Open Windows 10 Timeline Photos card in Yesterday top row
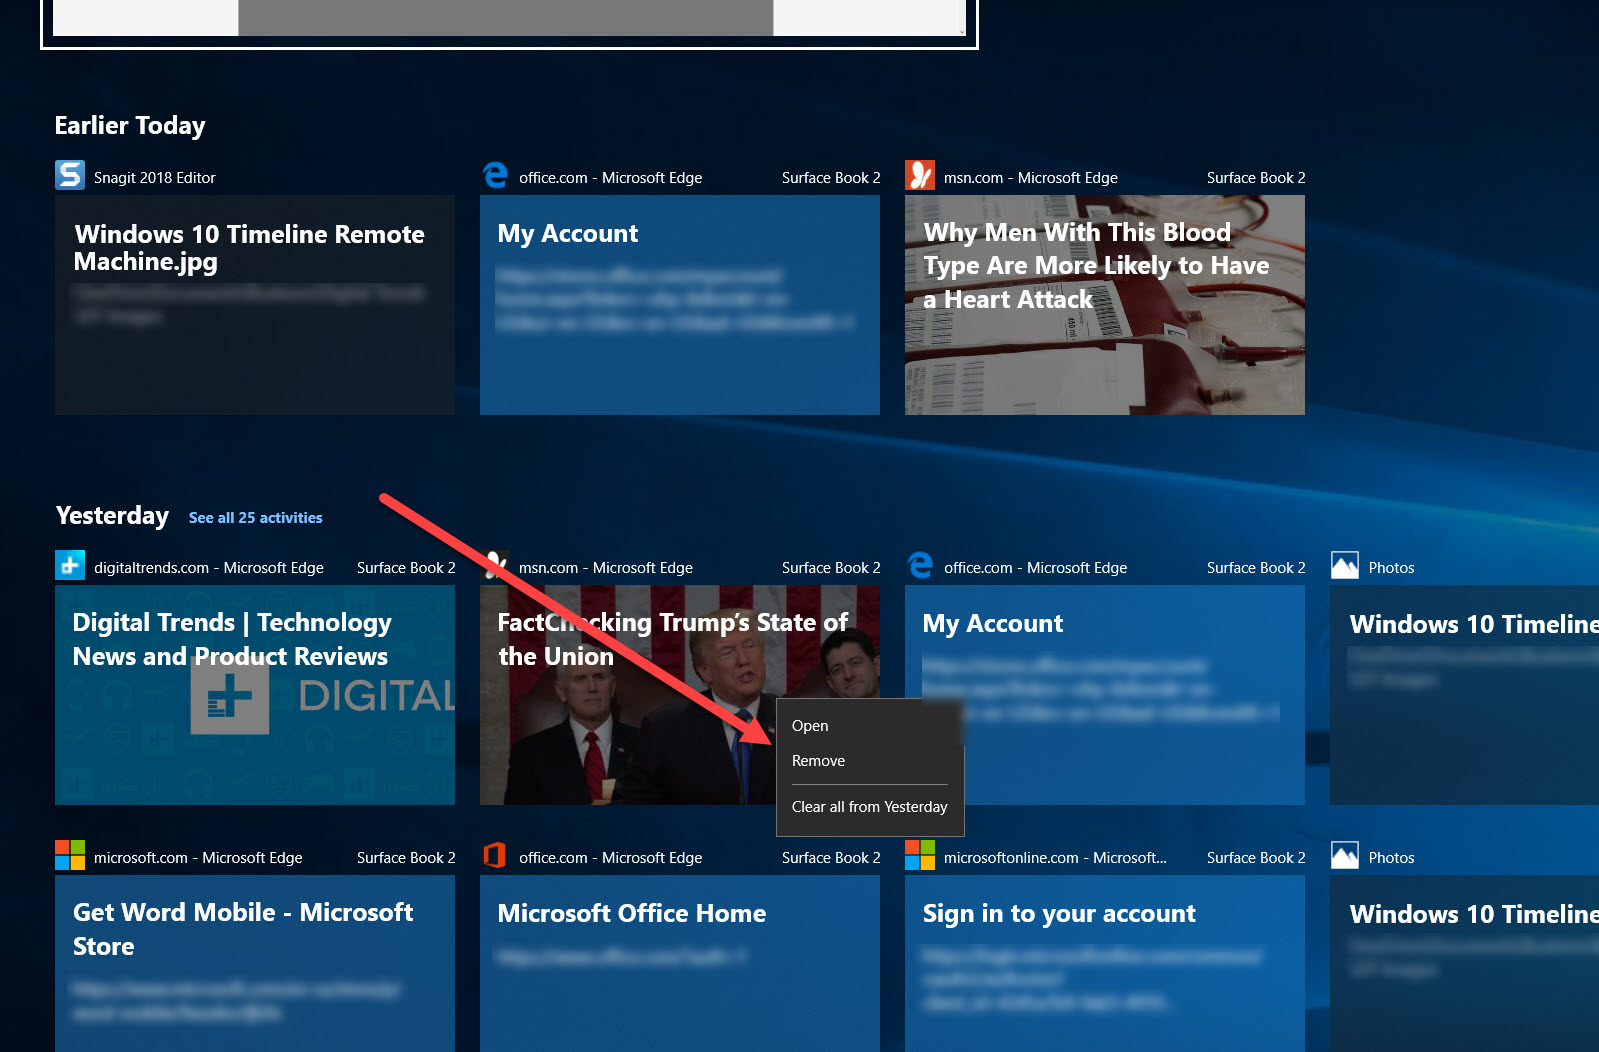1599x1052 pixels. point(1464,695)
